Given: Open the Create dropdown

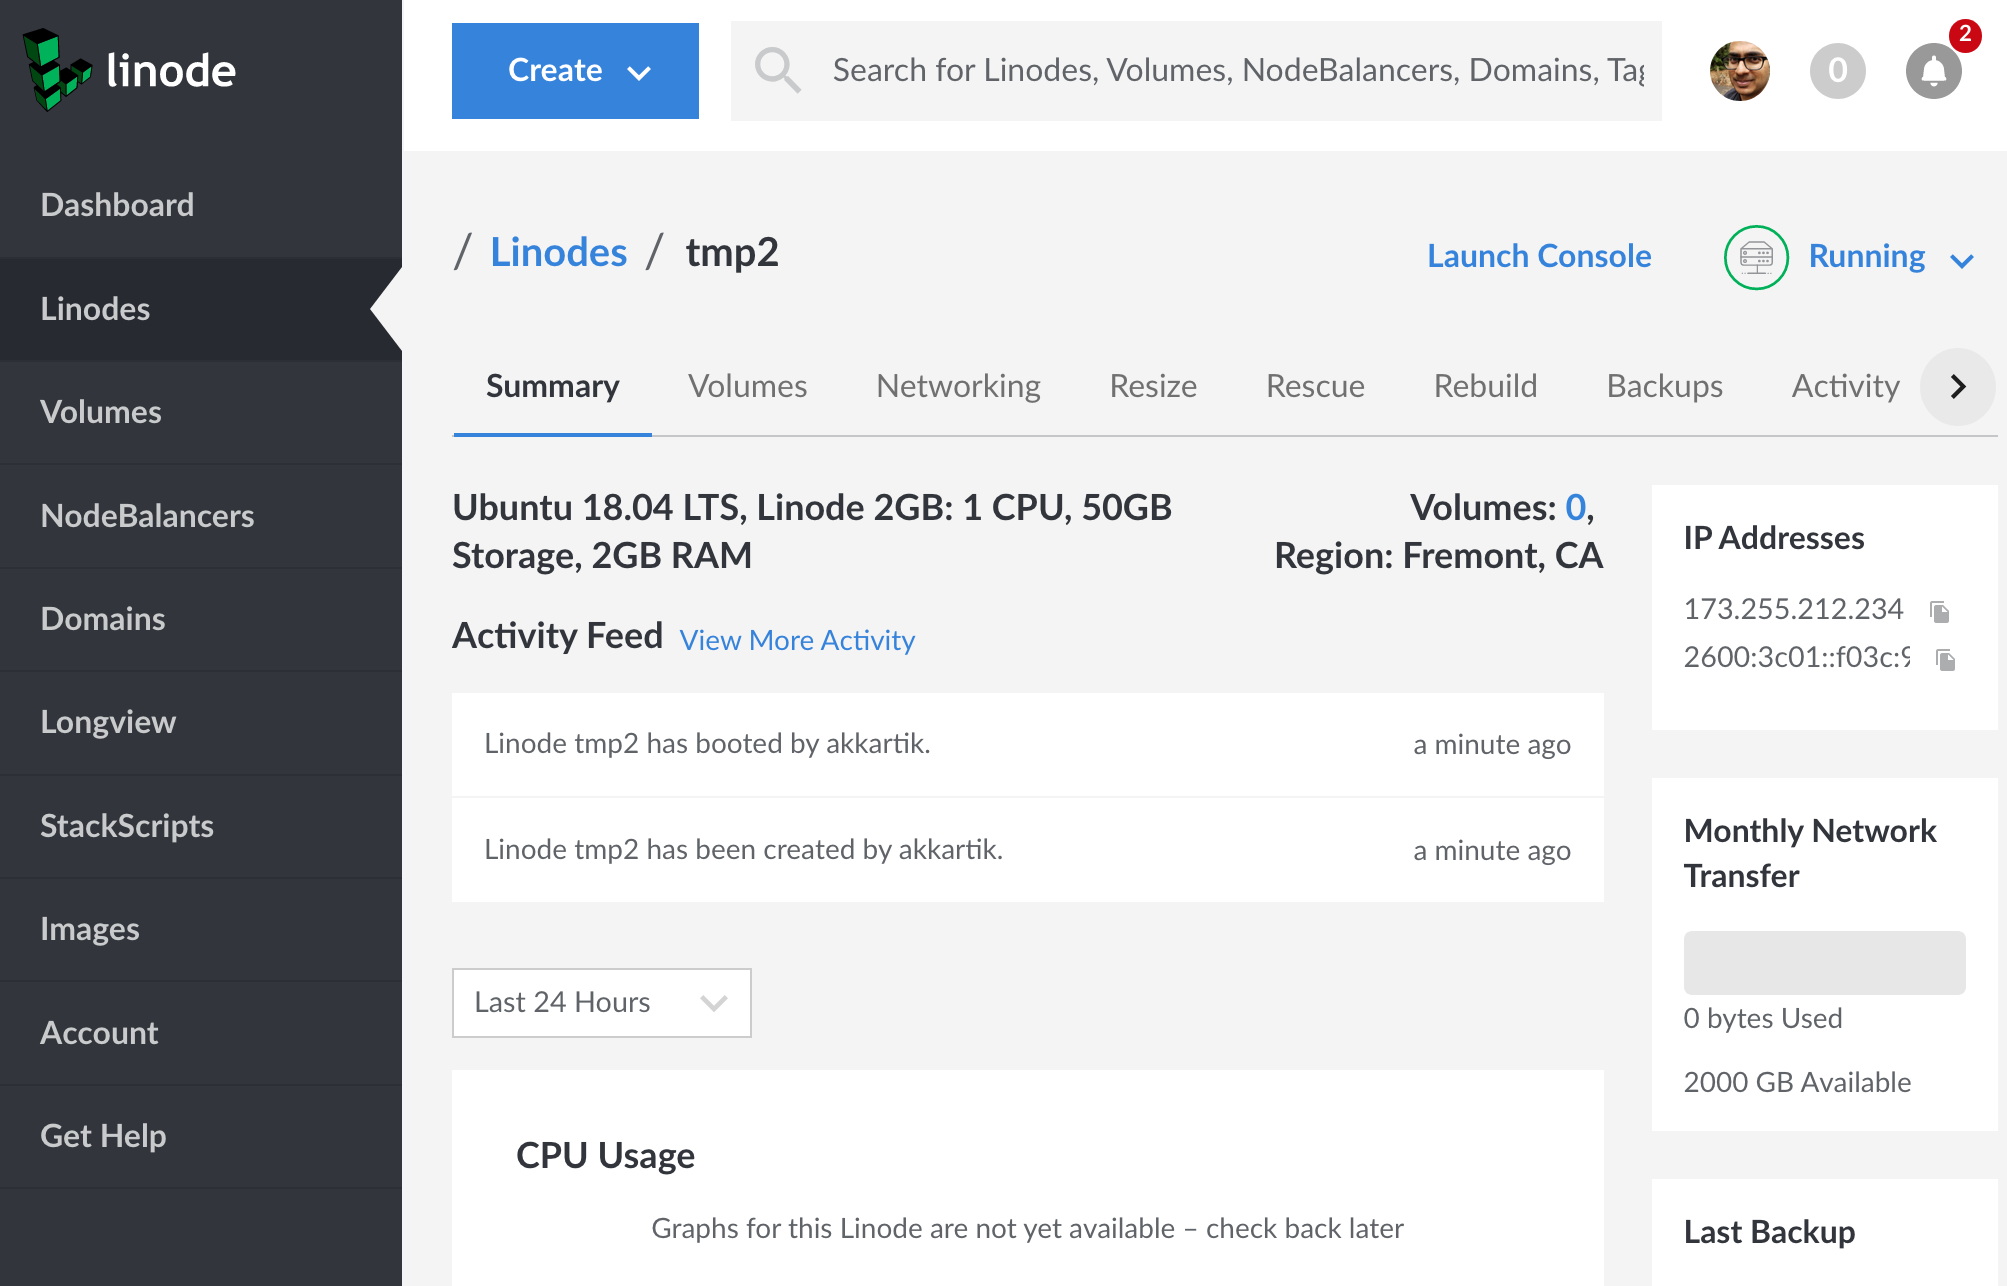Looking at the screenshot, I should (x=575, y=71).
